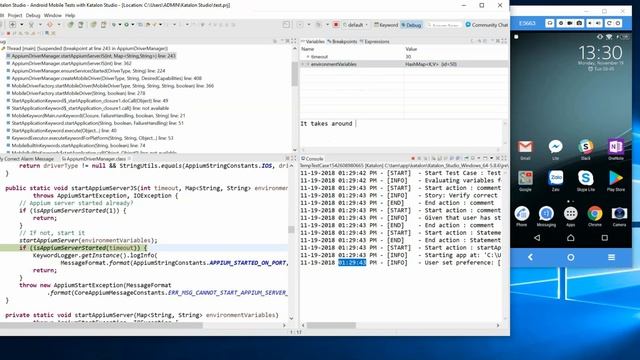Click the volume up icon in mirror toolbar
This screenshot has height=360, width=640.
(x=599, y=23)
